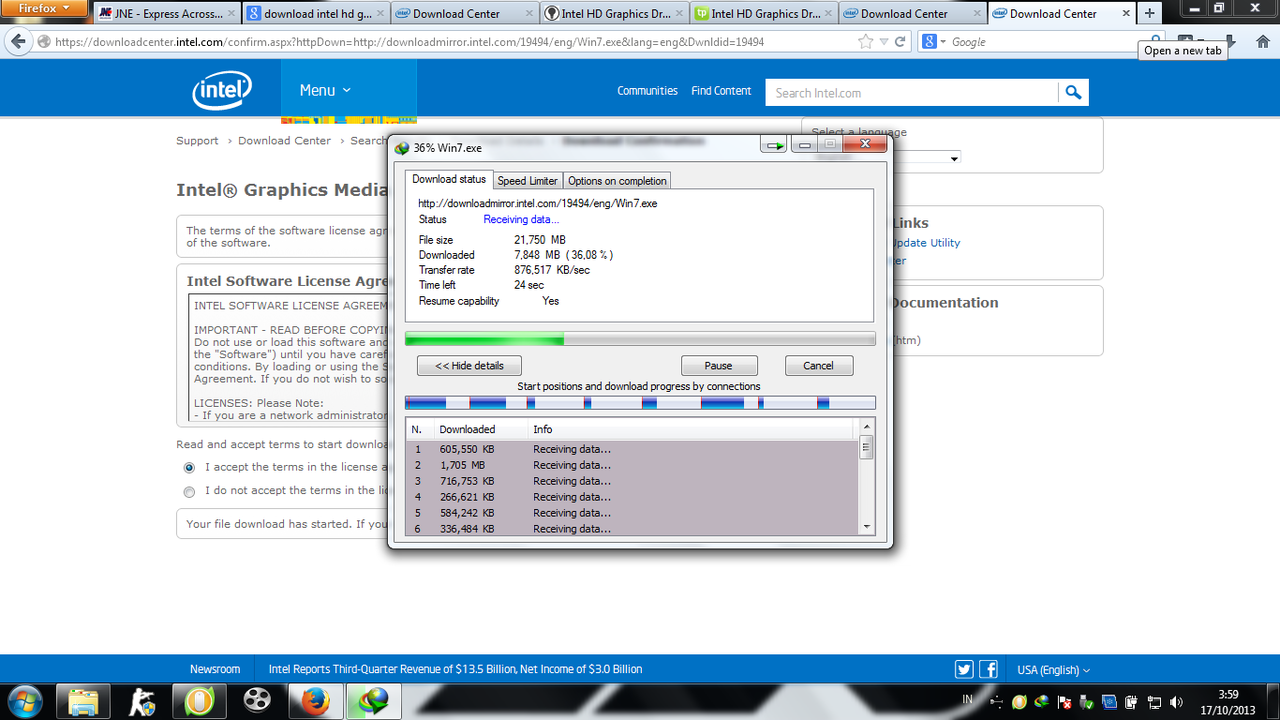
Task: Open the Communities link
Action: 647,91
